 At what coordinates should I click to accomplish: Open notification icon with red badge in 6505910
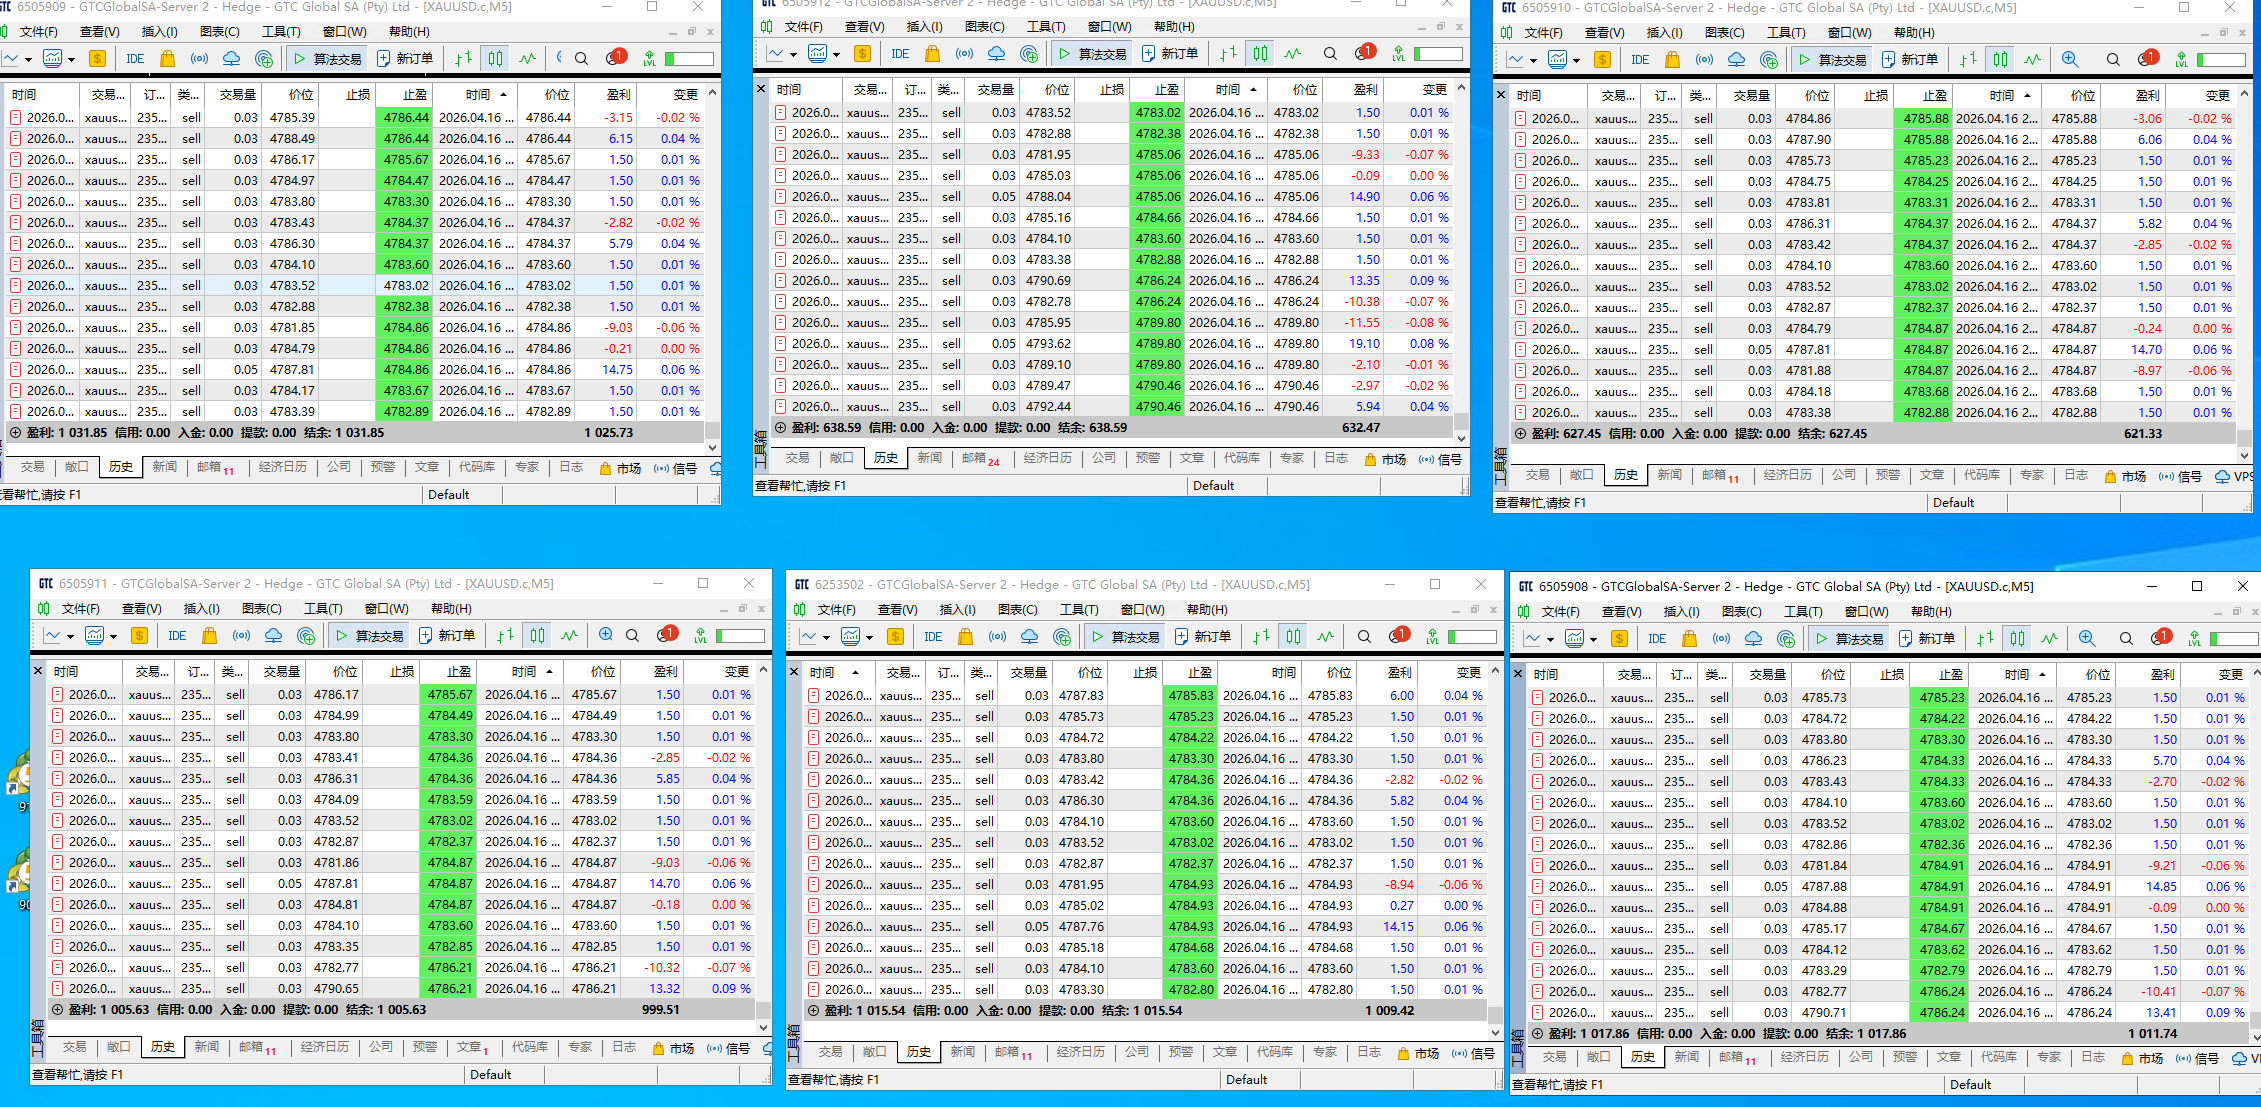point(2148,59)
